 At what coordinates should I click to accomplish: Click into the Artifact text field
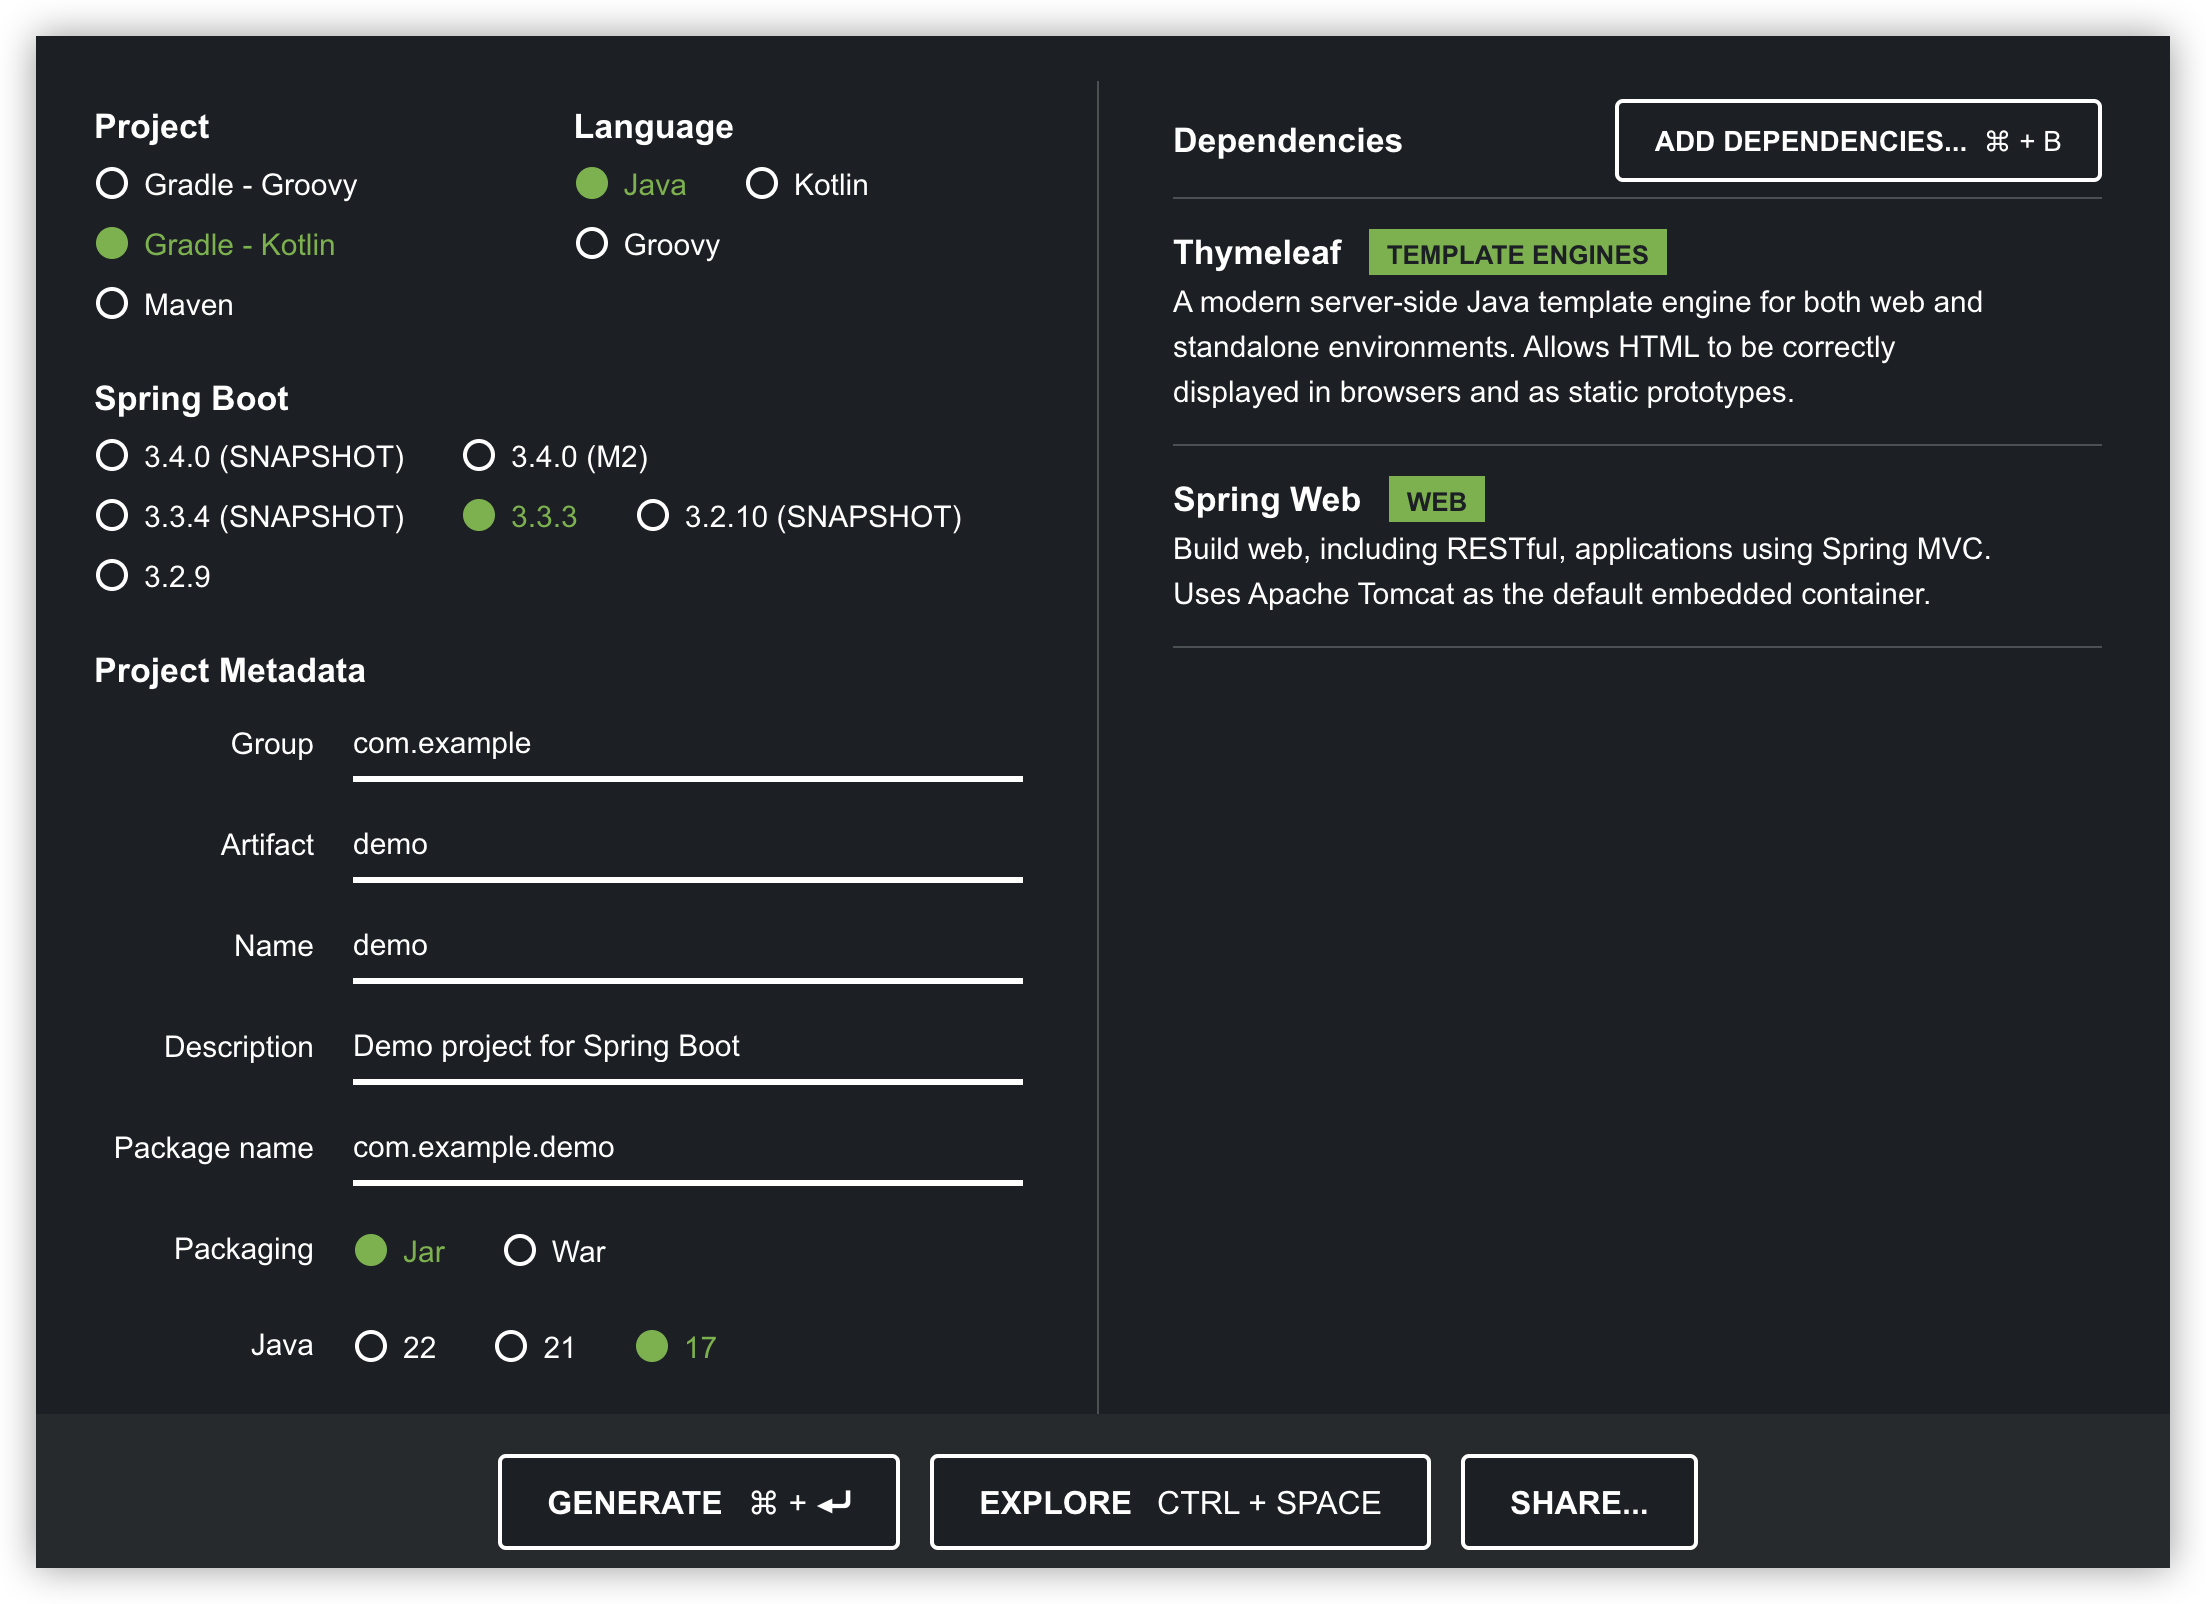point(686,845)
